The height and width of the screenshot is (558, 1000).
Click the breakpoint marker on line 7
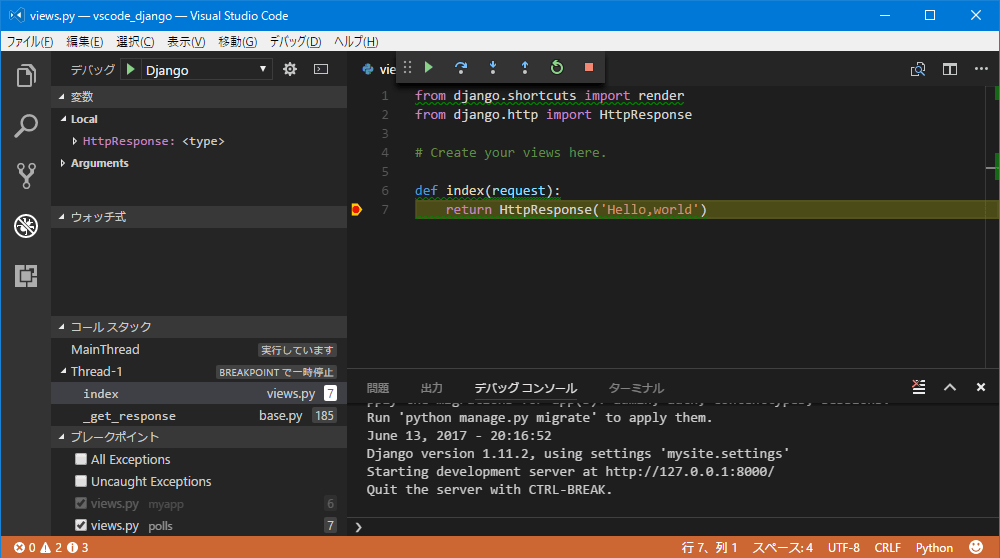coord(357,209)
